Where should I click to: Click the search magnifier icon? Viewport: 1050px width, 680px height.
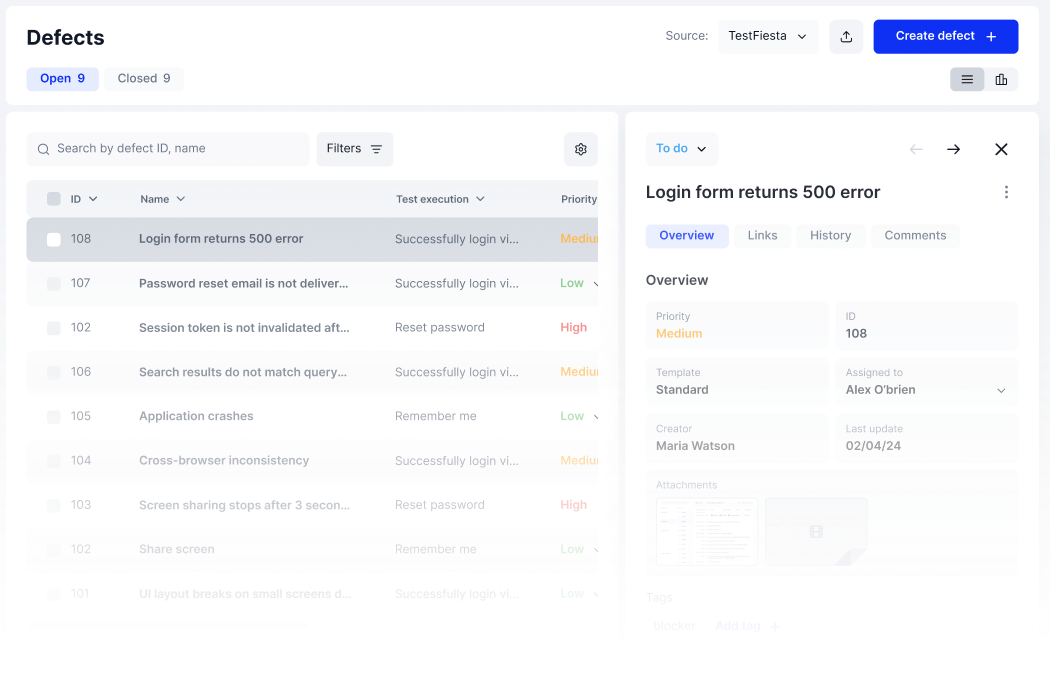tap(44, 149)
